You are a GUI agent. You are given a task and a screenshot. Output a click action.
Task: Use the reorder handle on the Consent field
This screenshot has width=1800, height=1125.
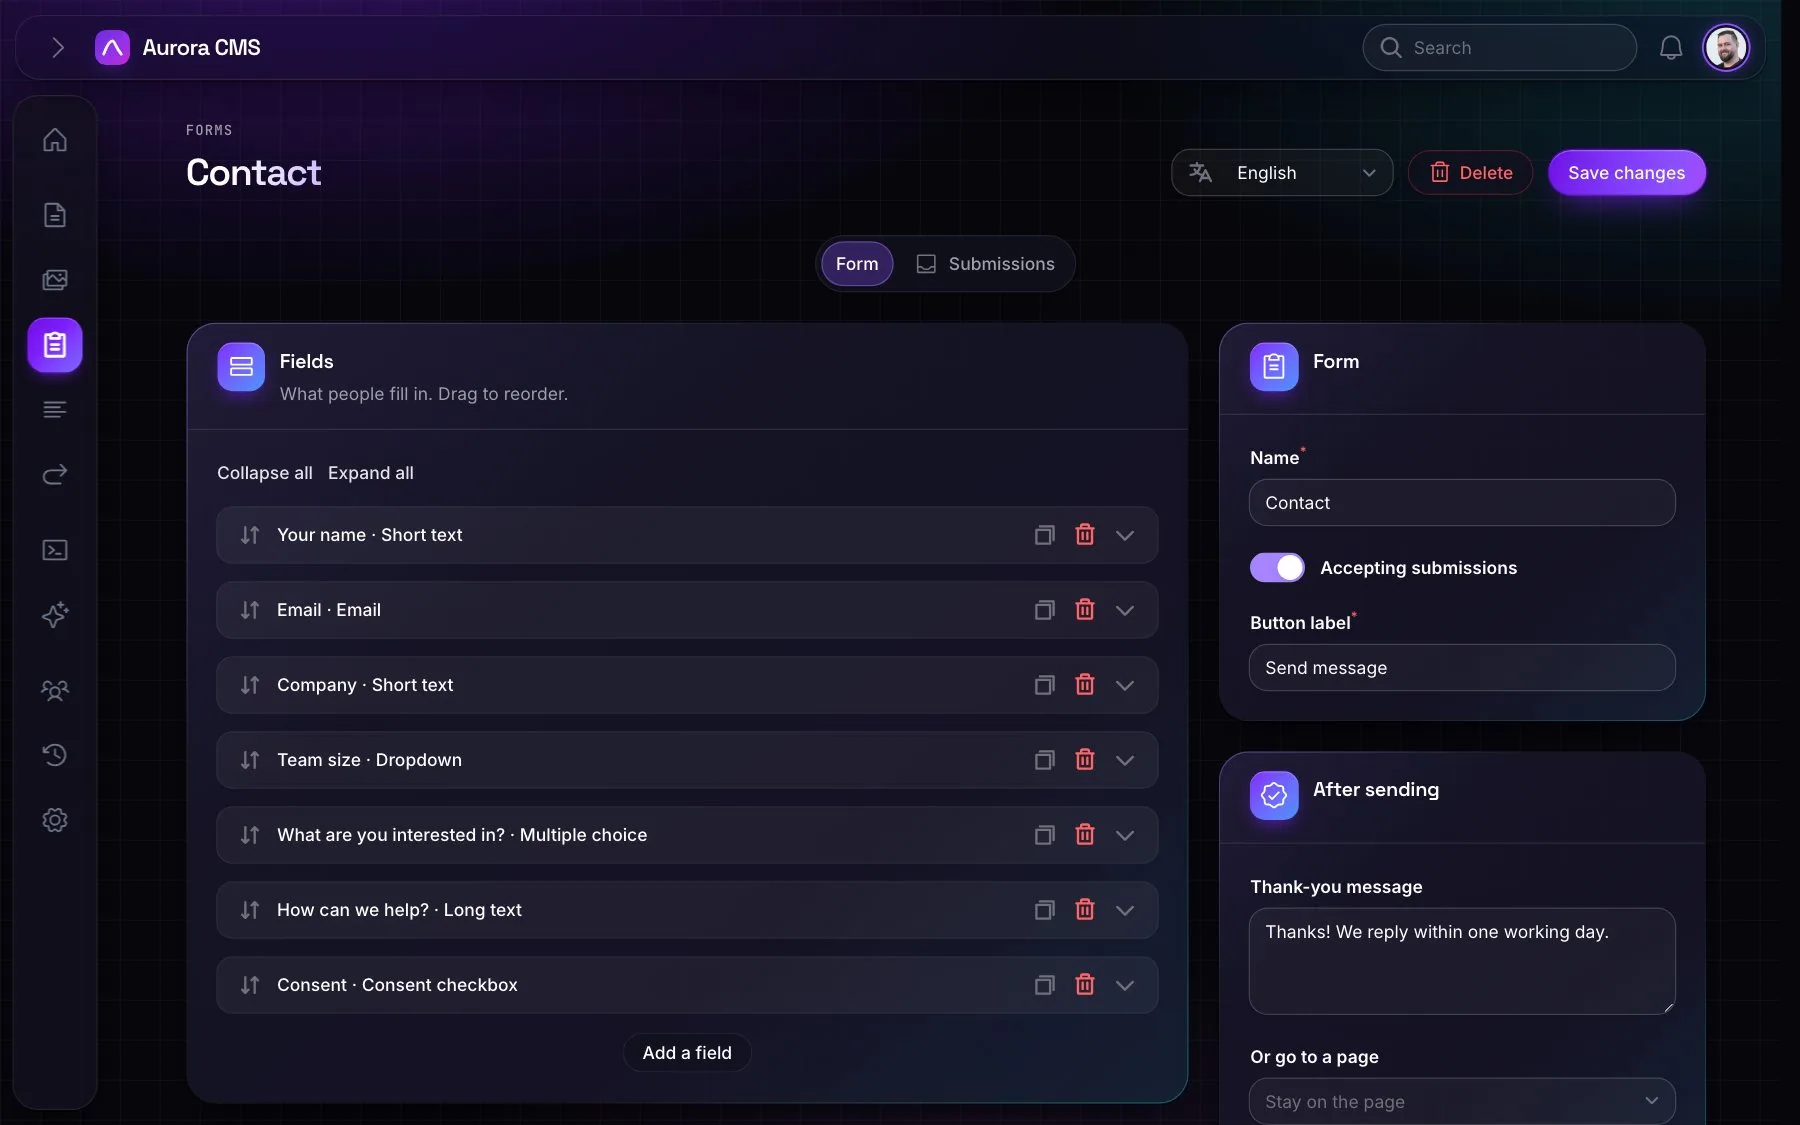point(250,985)
